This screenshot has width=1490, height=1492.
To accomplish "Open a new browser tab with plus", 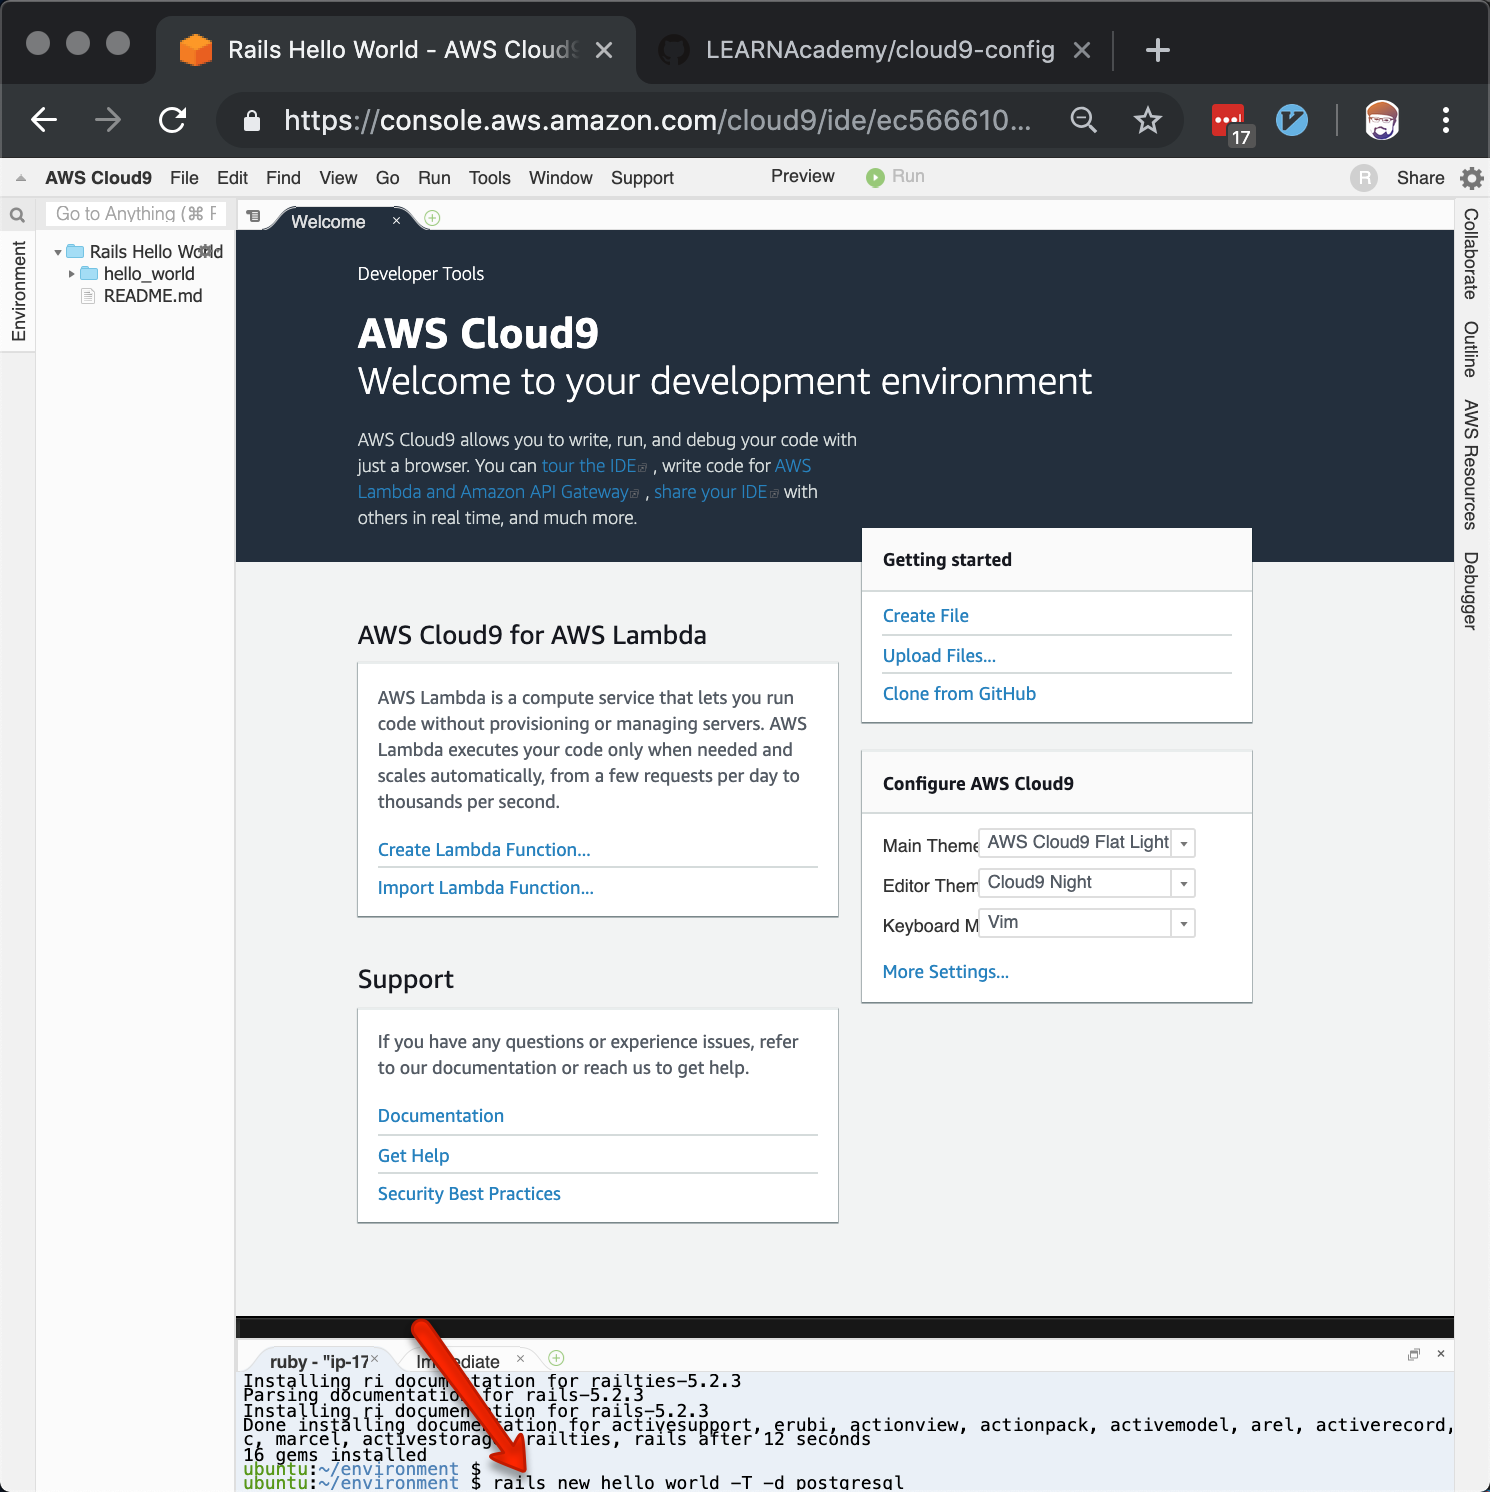I will coord(1157,50).
